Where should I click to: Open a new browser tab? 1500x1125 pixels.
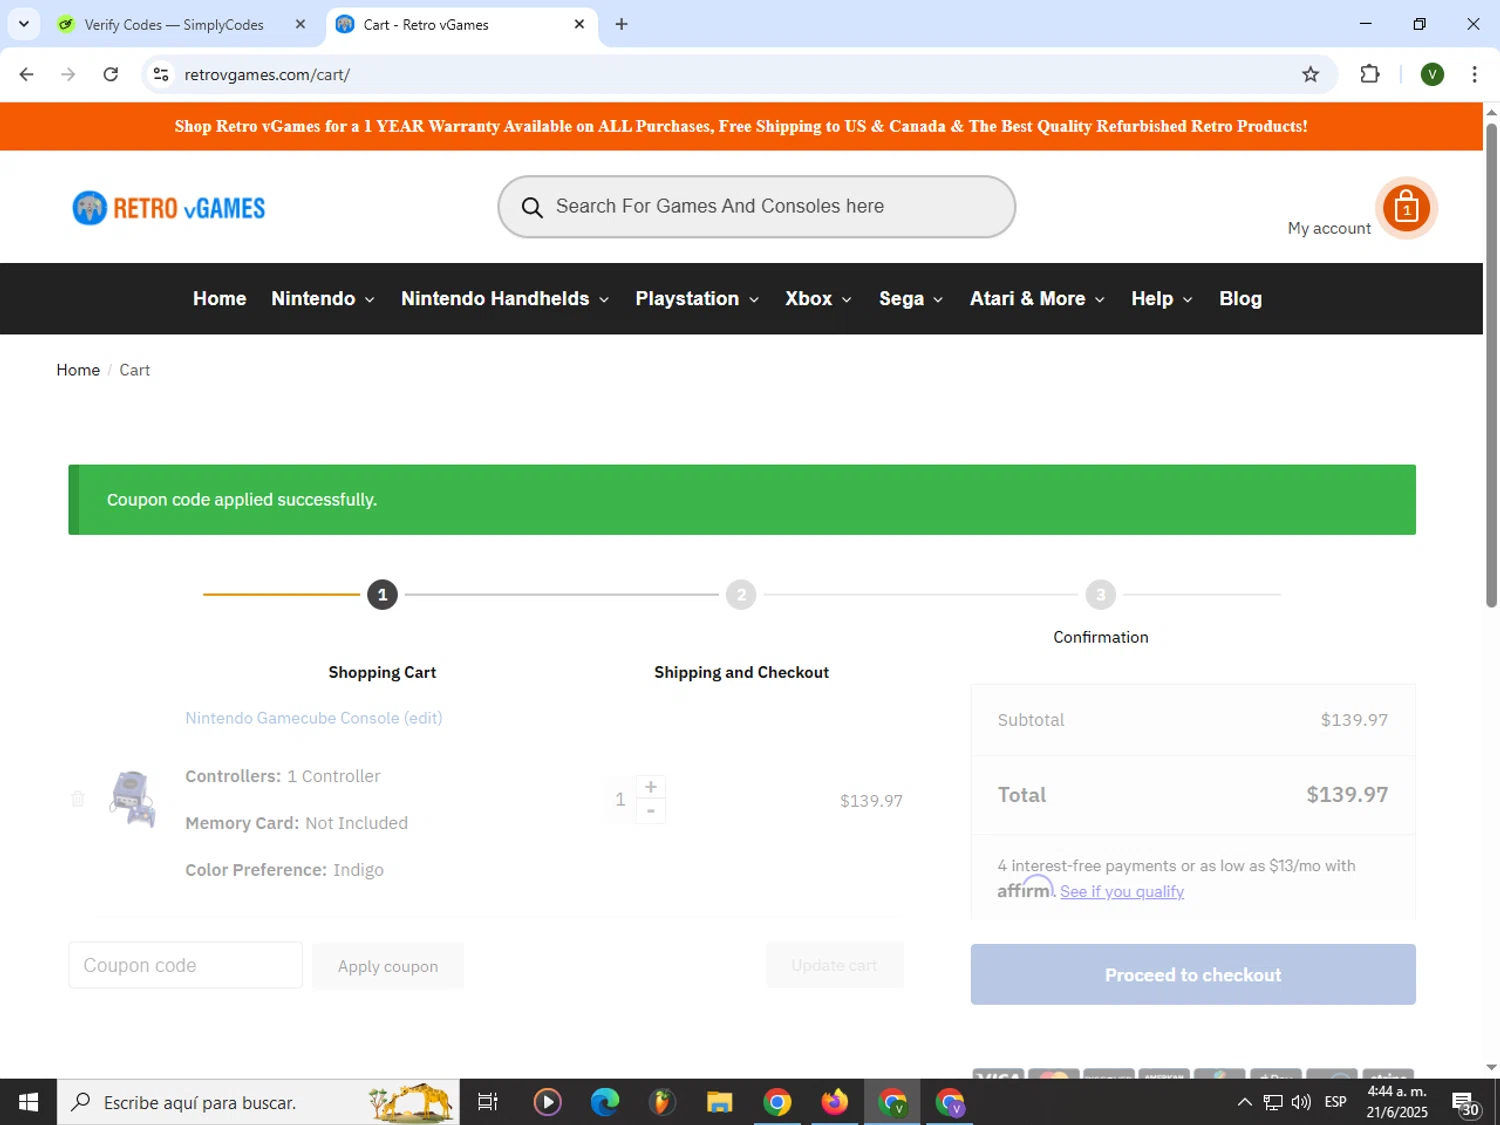pos(621,24)
